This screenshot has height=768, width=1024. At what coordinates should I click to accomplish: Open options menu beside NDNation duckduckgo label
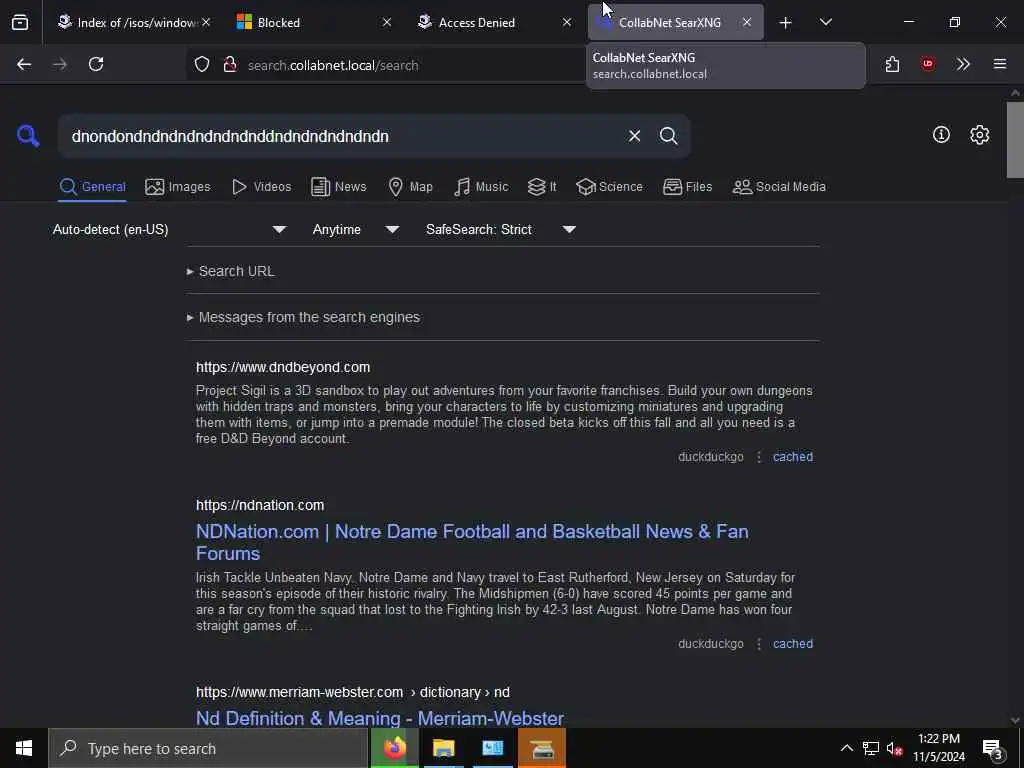coord(758,643)
